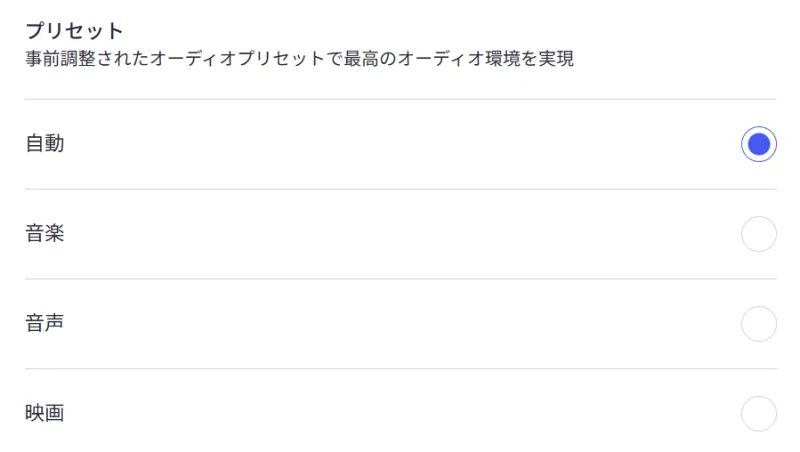Screen dimensions: 800x452
Task: Choose the 映画 preset radio button
Action: click(758, 414)
